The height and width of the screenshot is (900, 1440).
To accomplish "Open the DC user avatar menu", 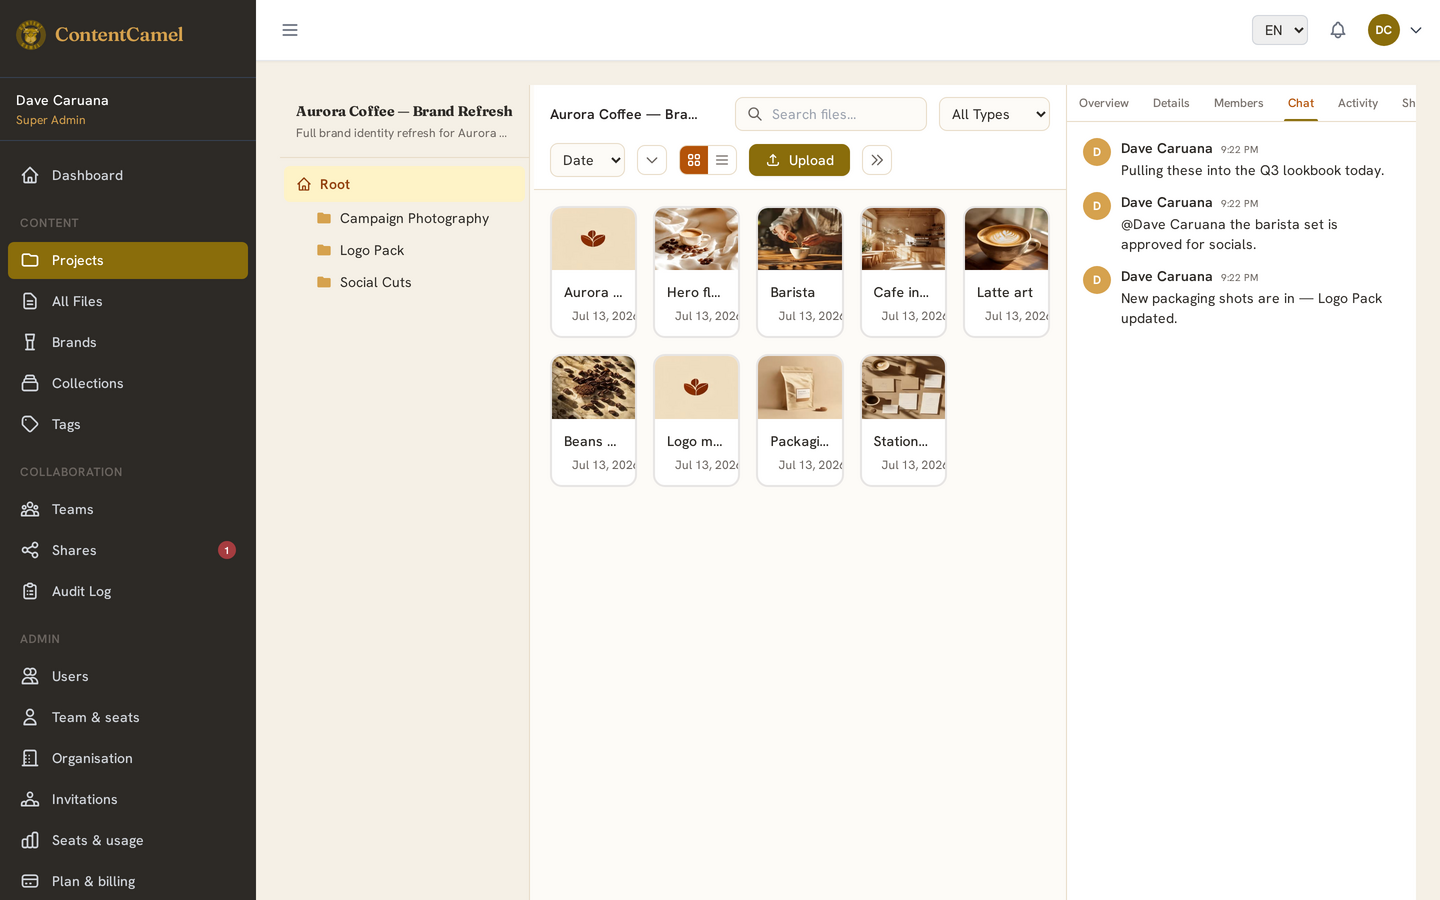I will coord(1384,30).
